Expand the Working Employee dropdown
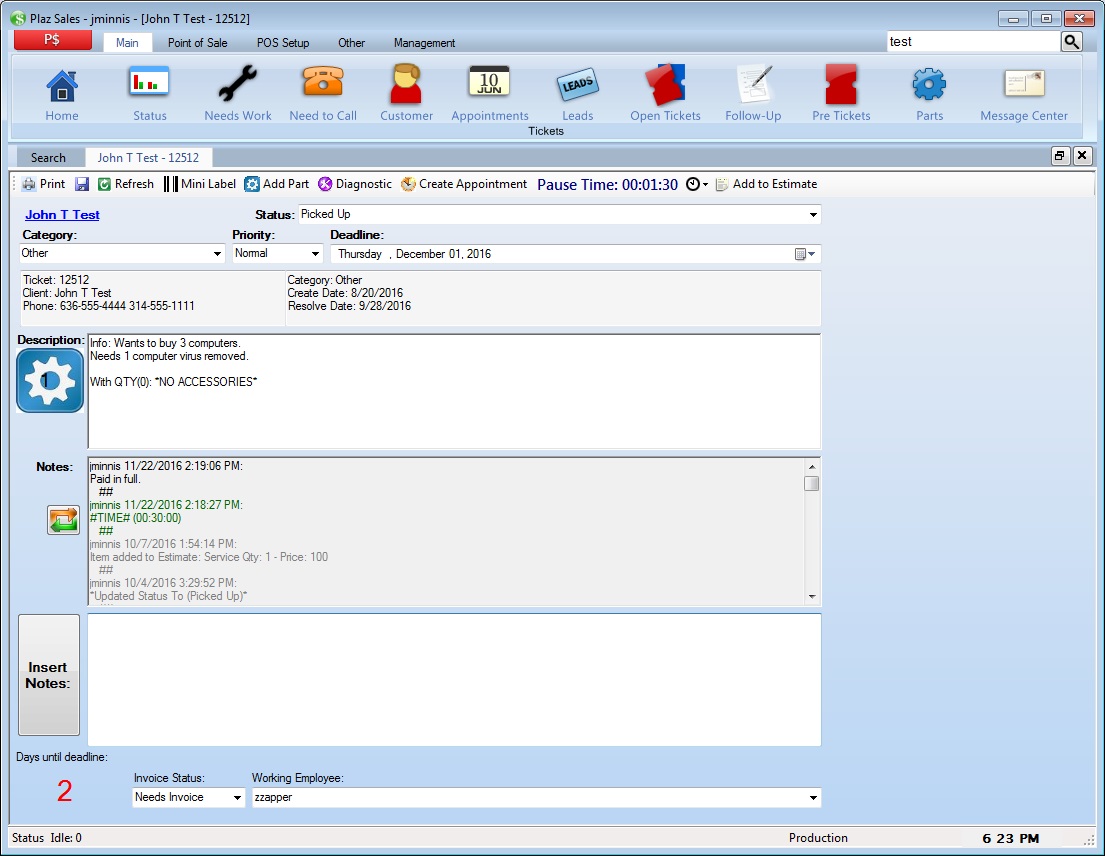The height and width of the screenshot is (856, 1105). click(x=813, y=798)
